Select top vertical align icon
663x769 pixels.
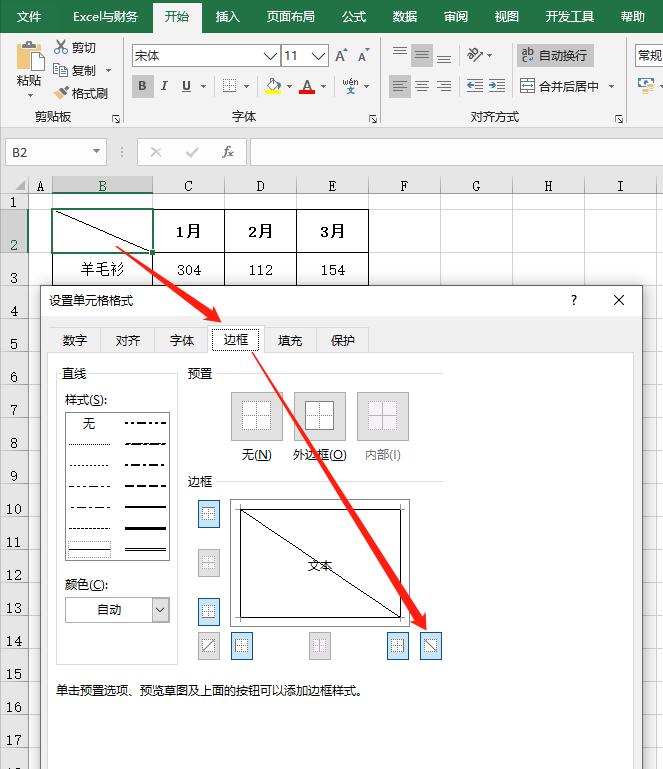tap(400, 54)
